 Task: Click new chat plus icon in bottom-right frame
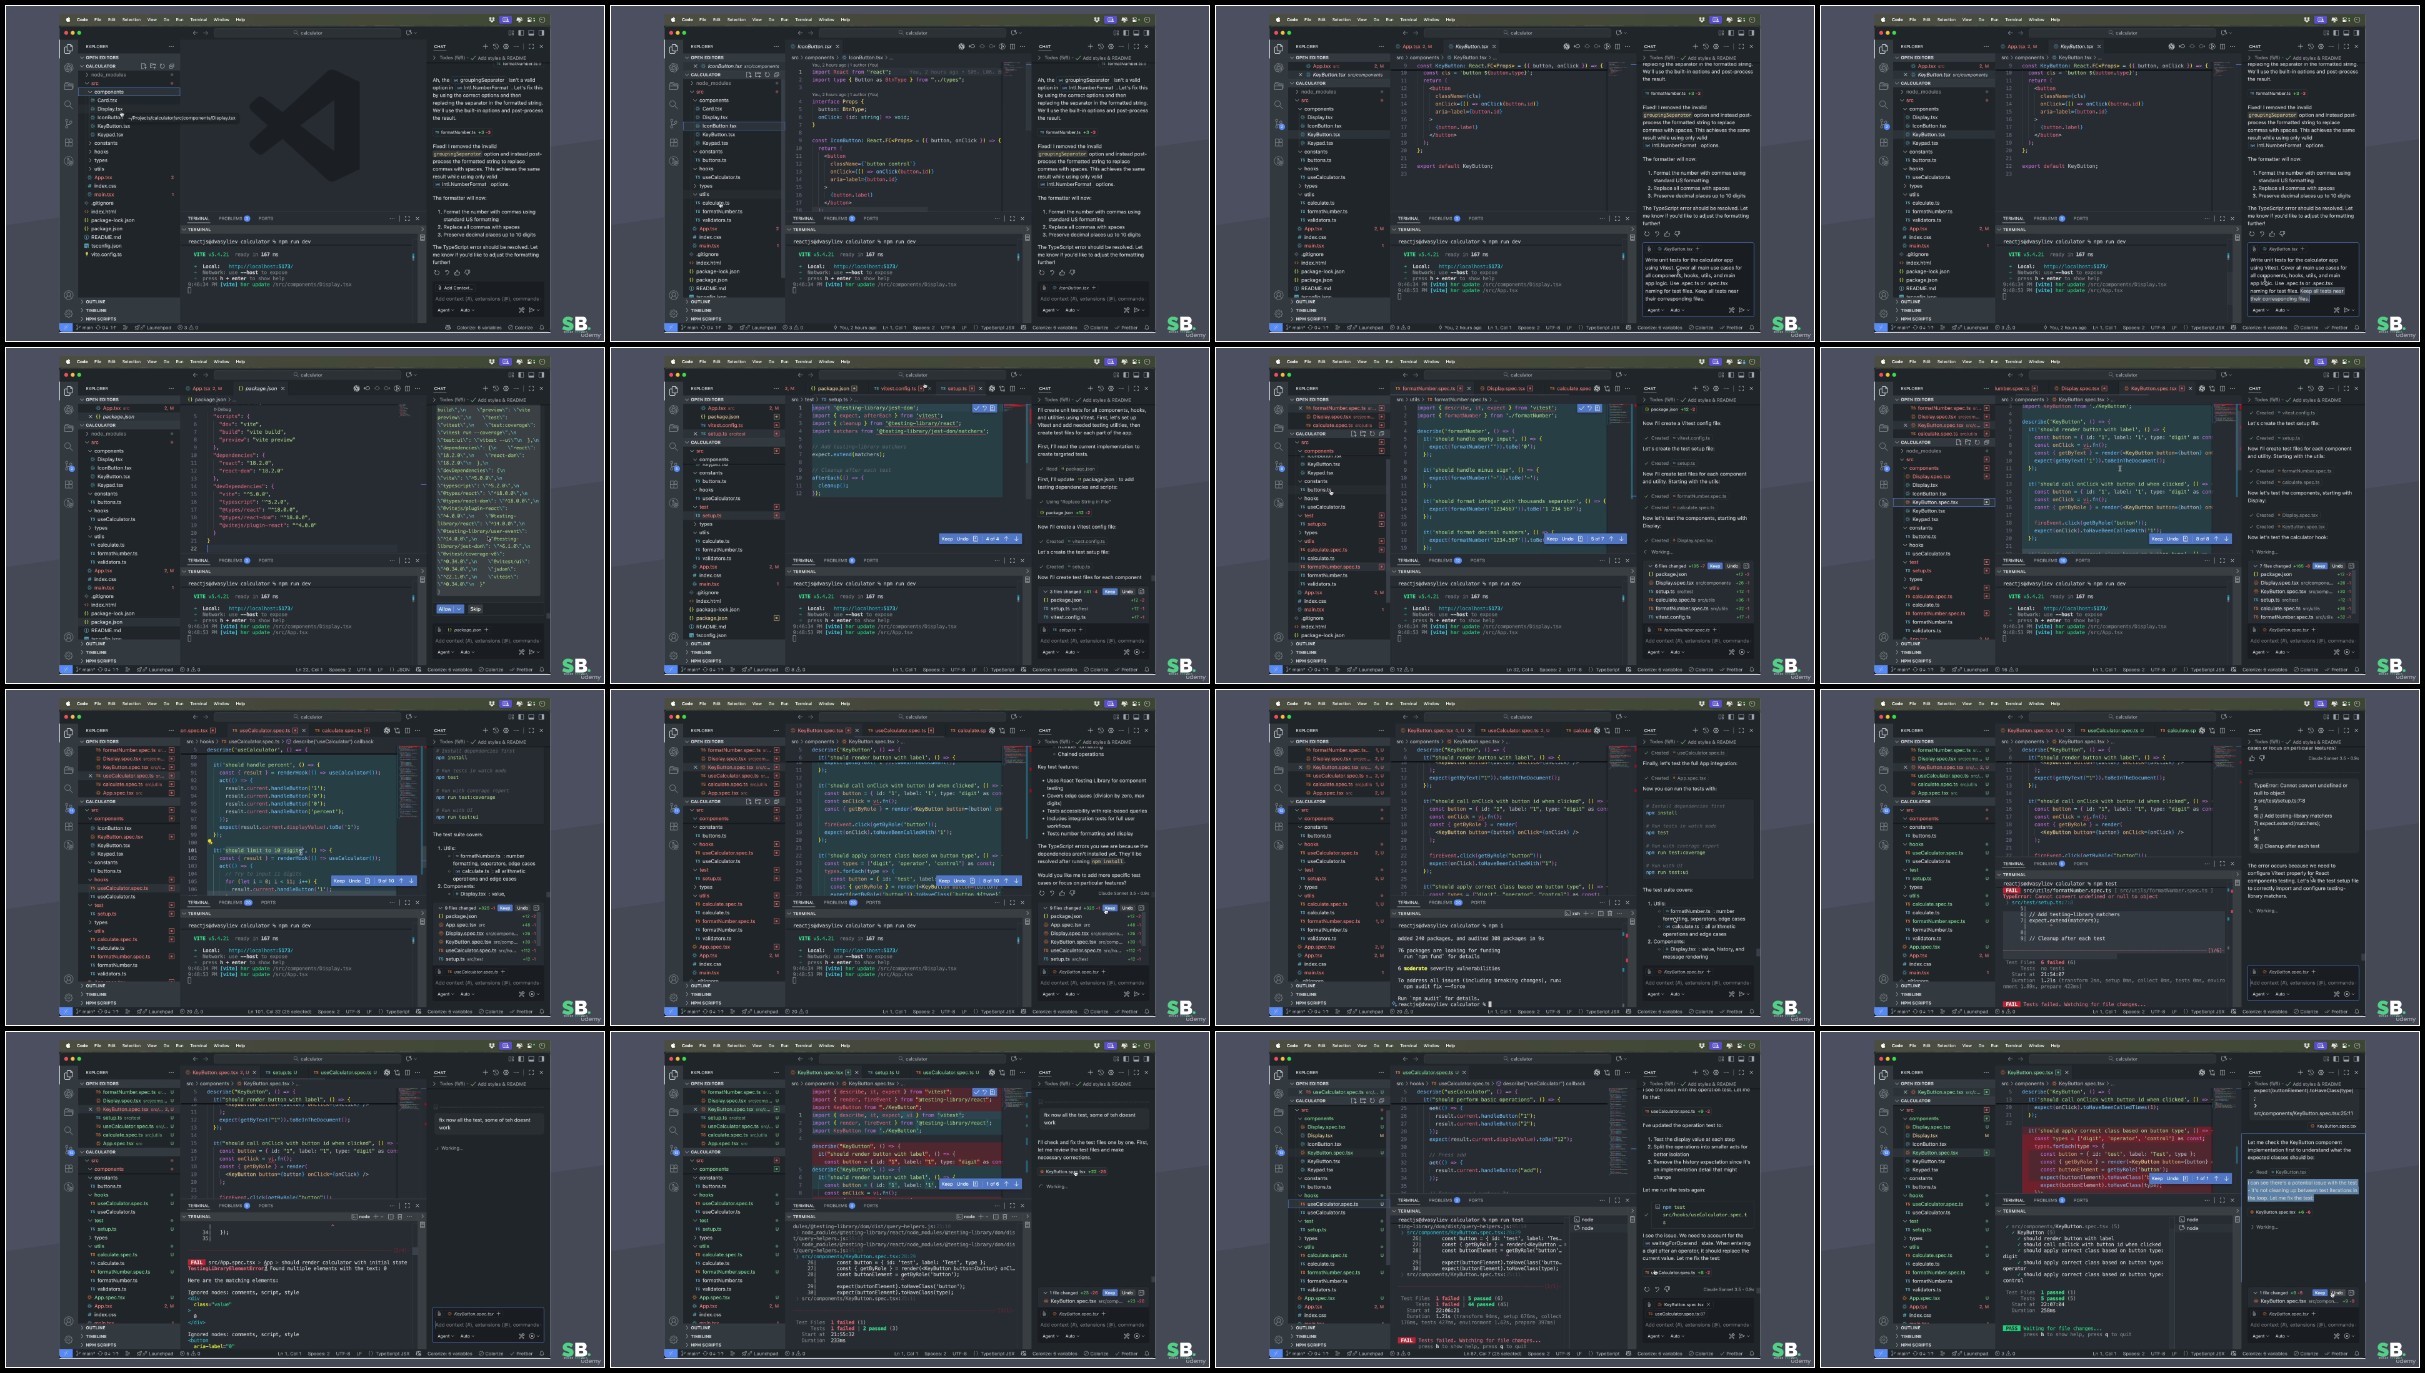coord(2300,1073)
